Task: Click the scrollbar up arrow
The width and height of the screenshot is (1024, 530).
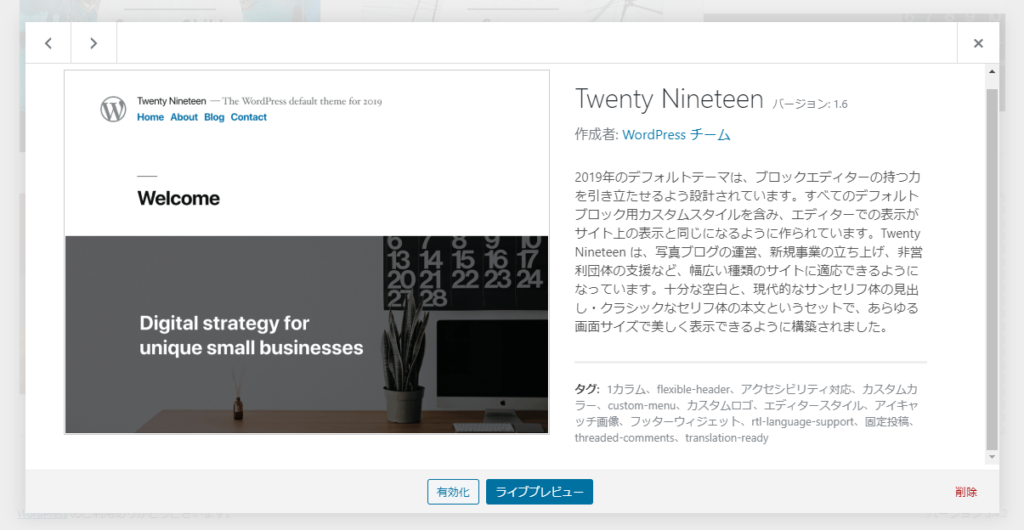Action: pyautogui.click(x=992, y=71)
